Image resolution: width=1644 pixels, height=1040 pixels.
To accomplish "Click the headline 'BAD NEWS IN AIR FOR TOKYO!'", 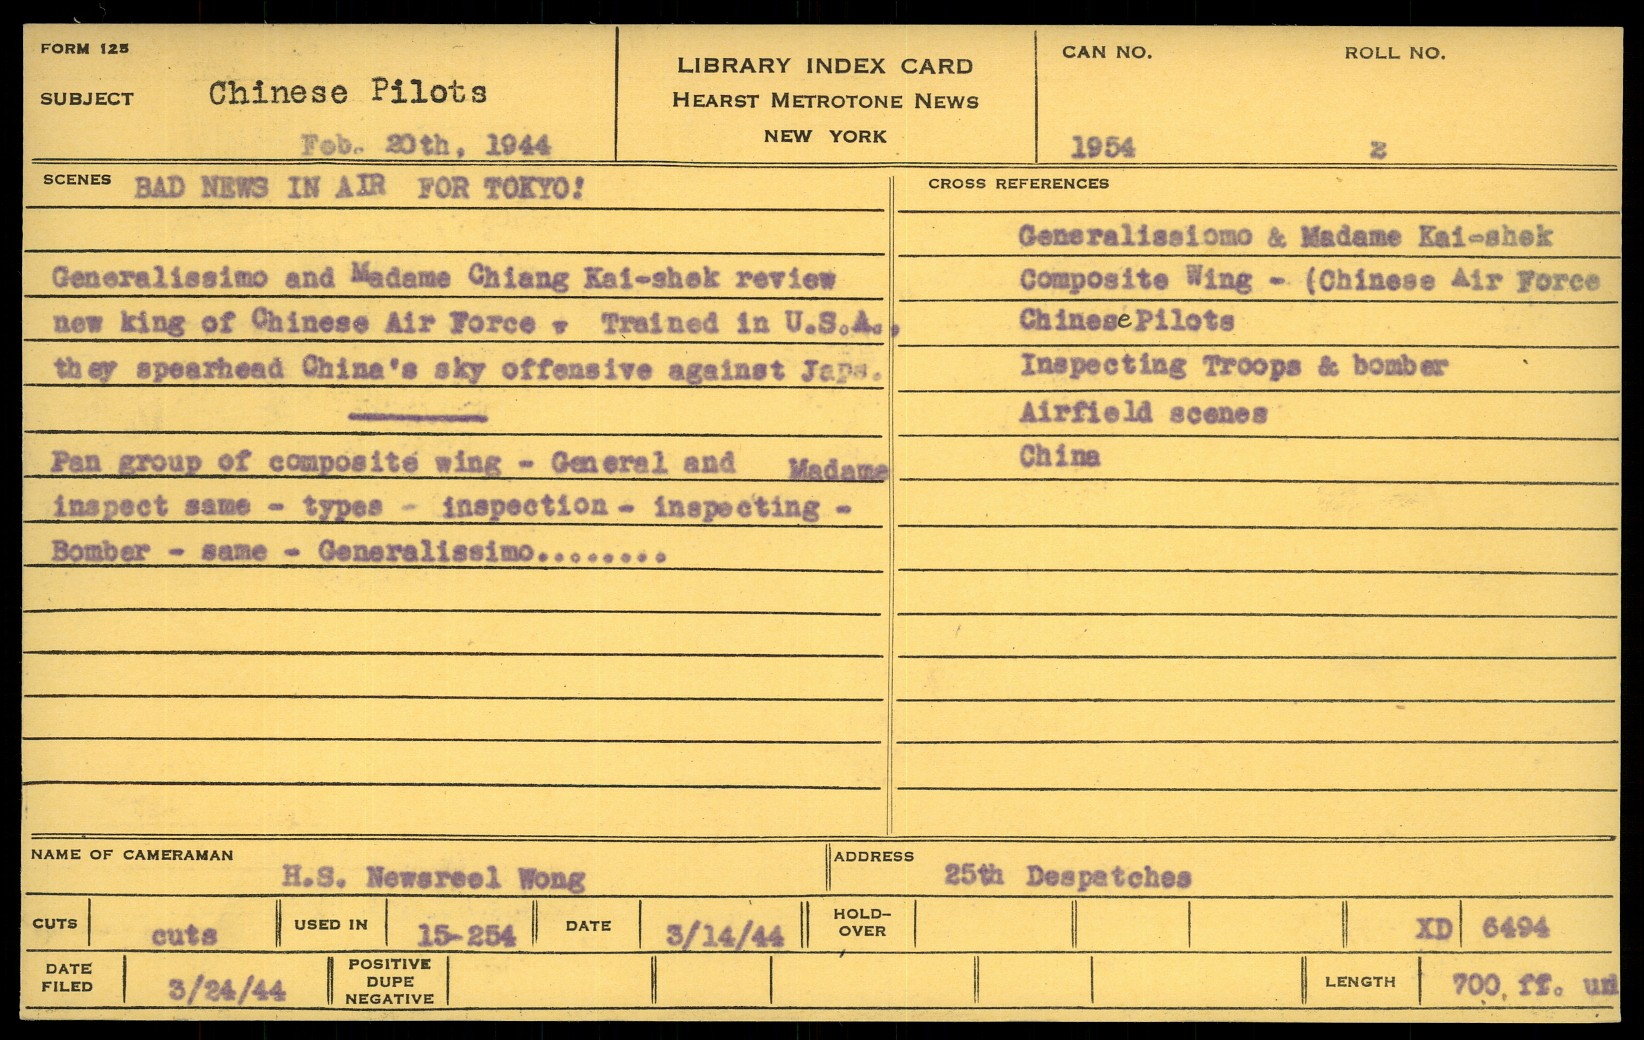I will click(359, 188).
